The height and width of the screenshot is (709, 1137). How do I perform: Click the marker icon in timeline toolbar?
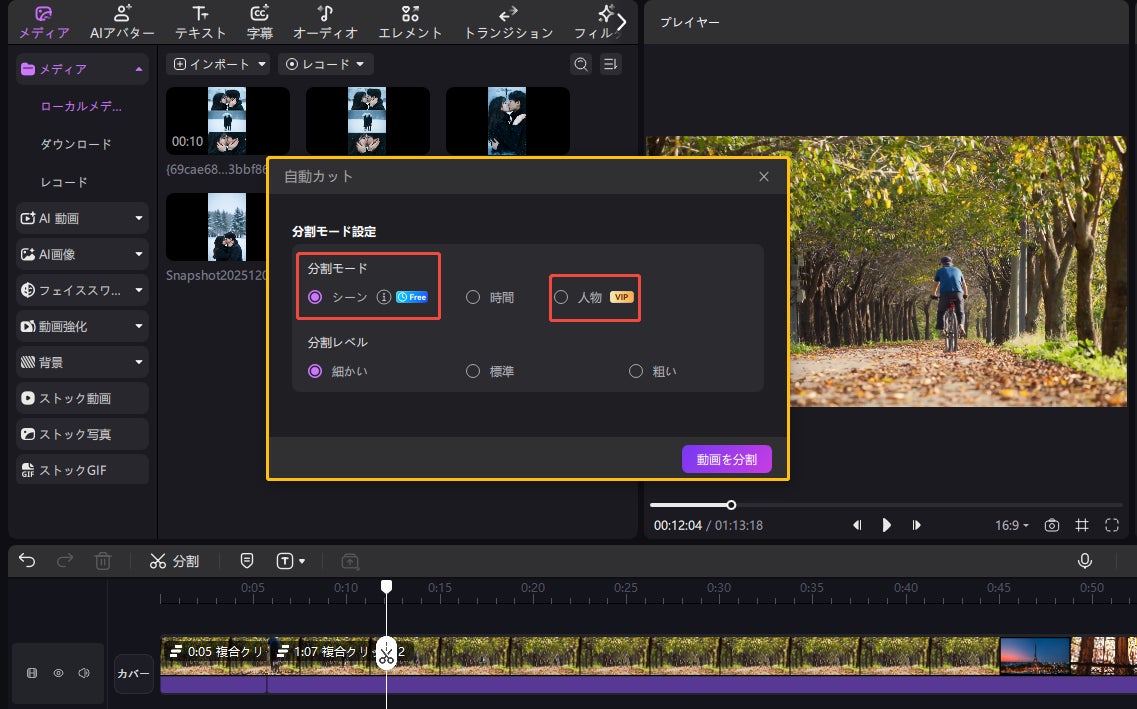pyautogui.click(x=246, y=561)
